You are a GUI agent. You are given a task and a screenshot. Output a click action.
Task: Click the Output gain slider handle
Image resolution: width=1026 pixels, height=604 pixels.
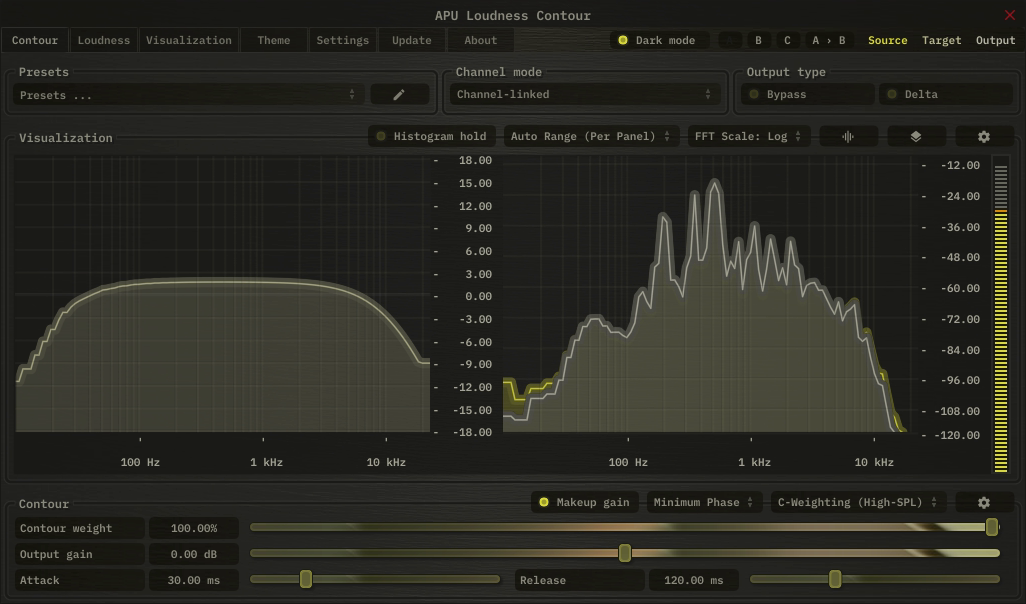click(x=625, y=553)
